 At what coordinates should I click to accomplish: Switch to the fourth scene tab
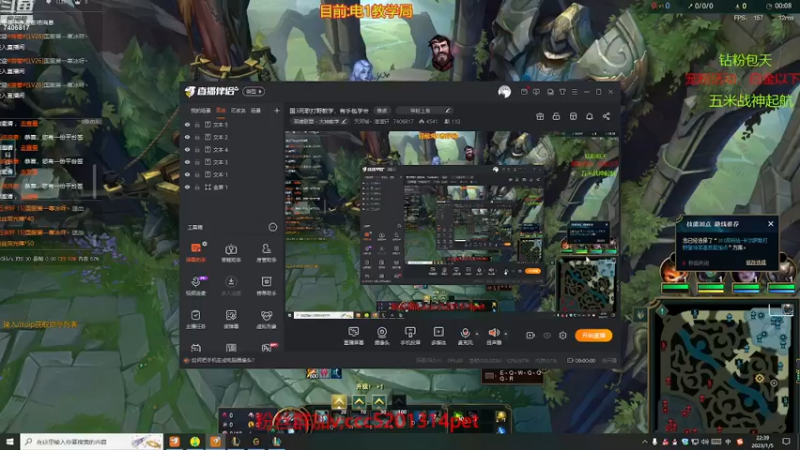256,111
